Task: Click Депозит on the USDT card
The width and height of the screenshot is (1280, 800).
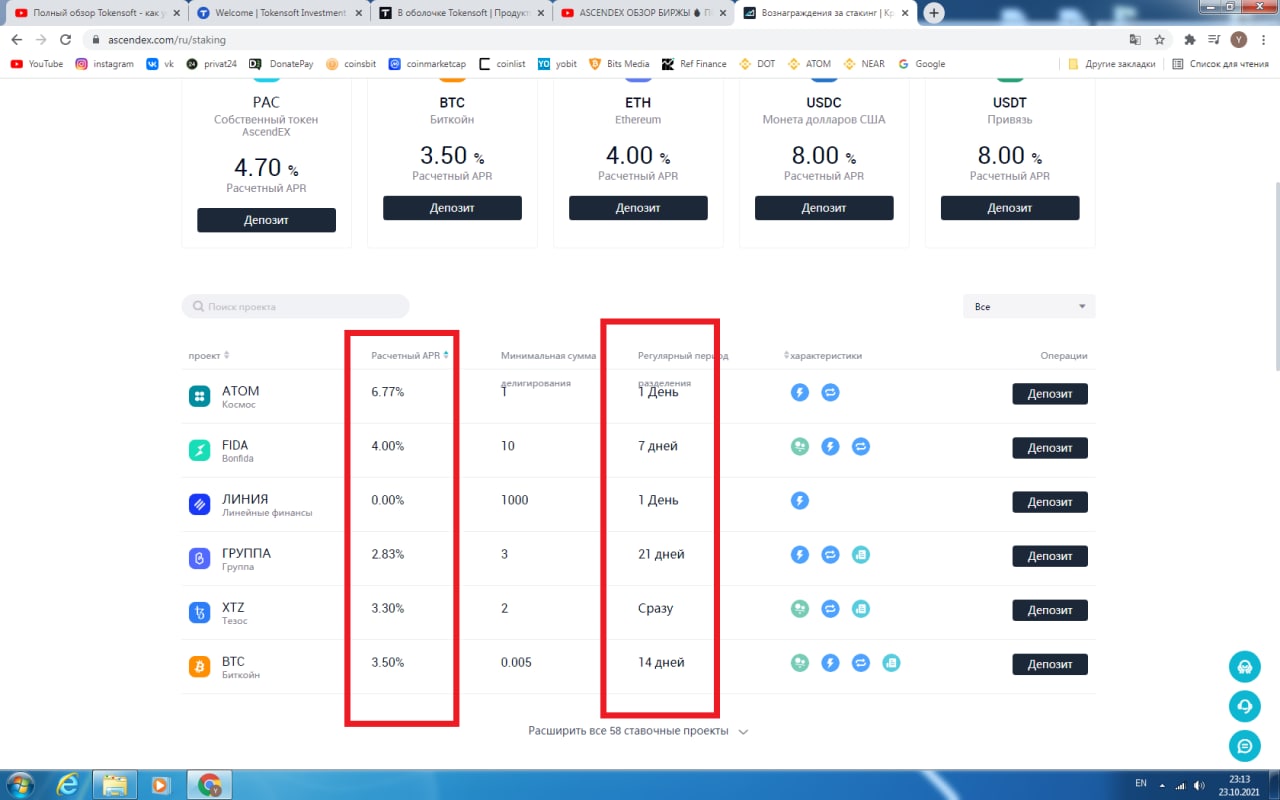Action: tap(1010, 208)
